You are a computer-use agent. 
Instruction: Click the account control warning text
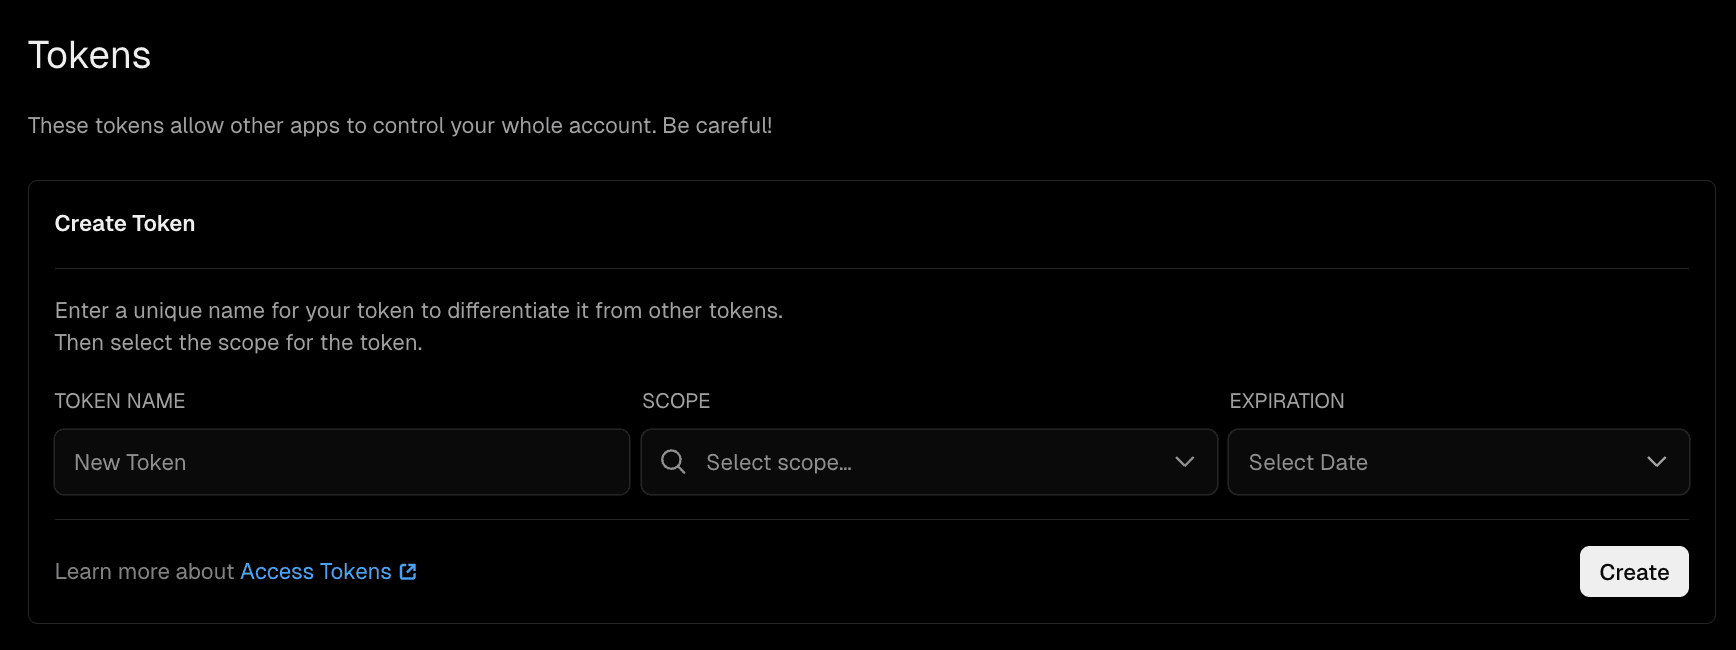coord(399,125)
